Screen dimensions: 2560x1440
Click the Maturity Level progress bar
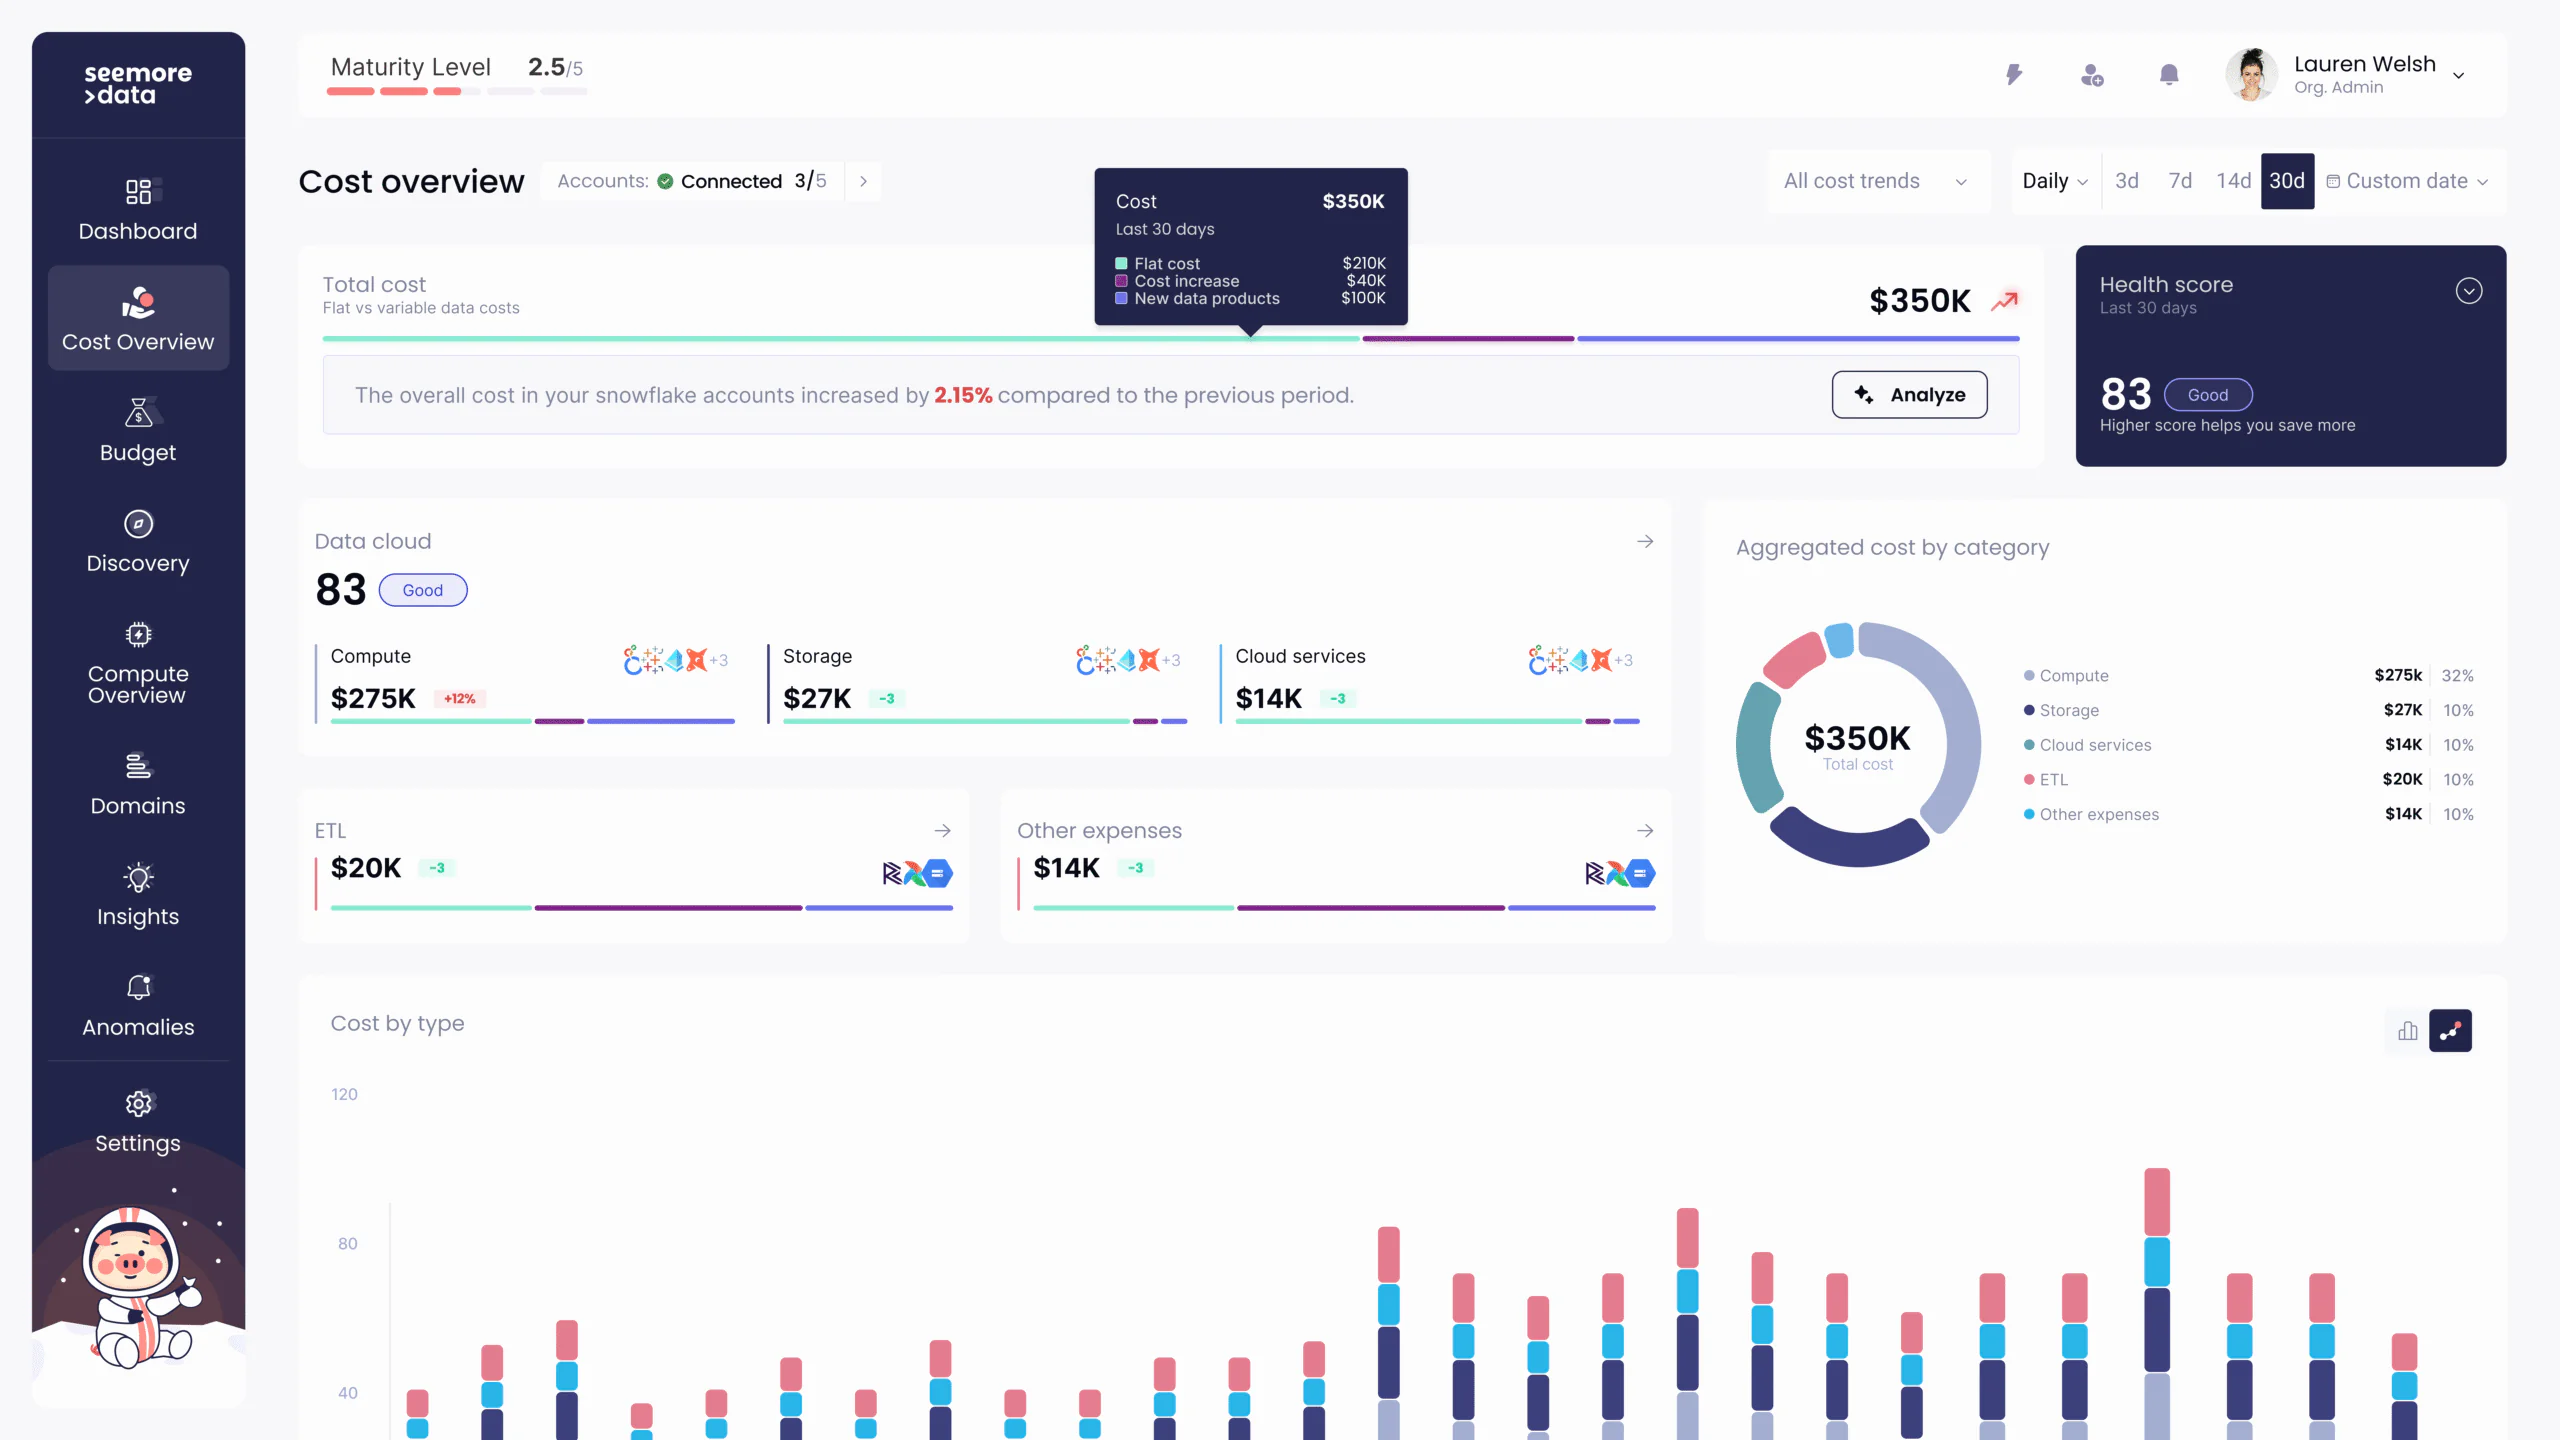tap(457, 91)
